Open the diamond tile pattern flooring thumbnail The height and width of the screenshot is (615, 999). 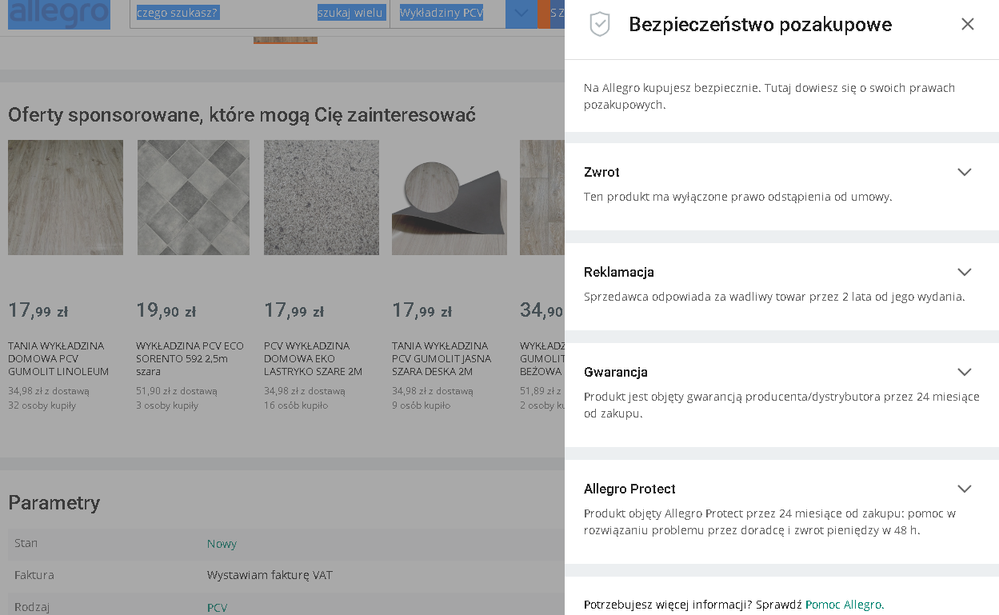pyautogui.click(x=193, y=197)
